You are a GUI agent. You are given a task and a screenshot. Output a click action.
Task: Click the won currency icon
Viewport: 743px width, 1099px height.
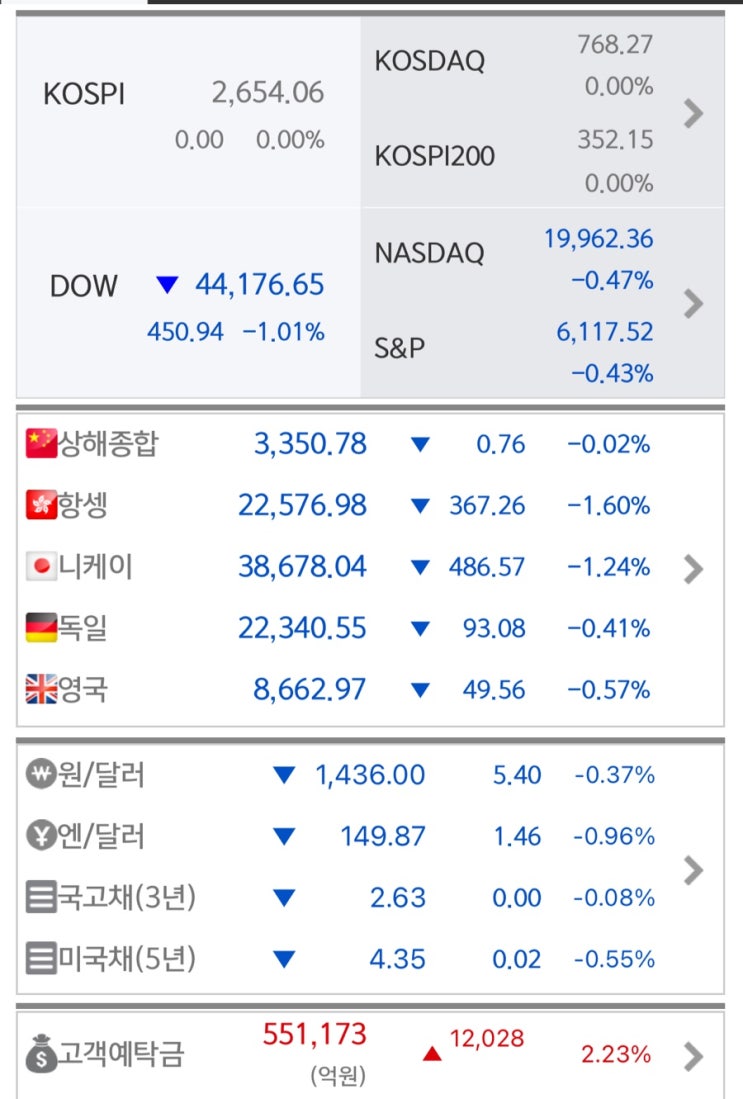point(41,775)
